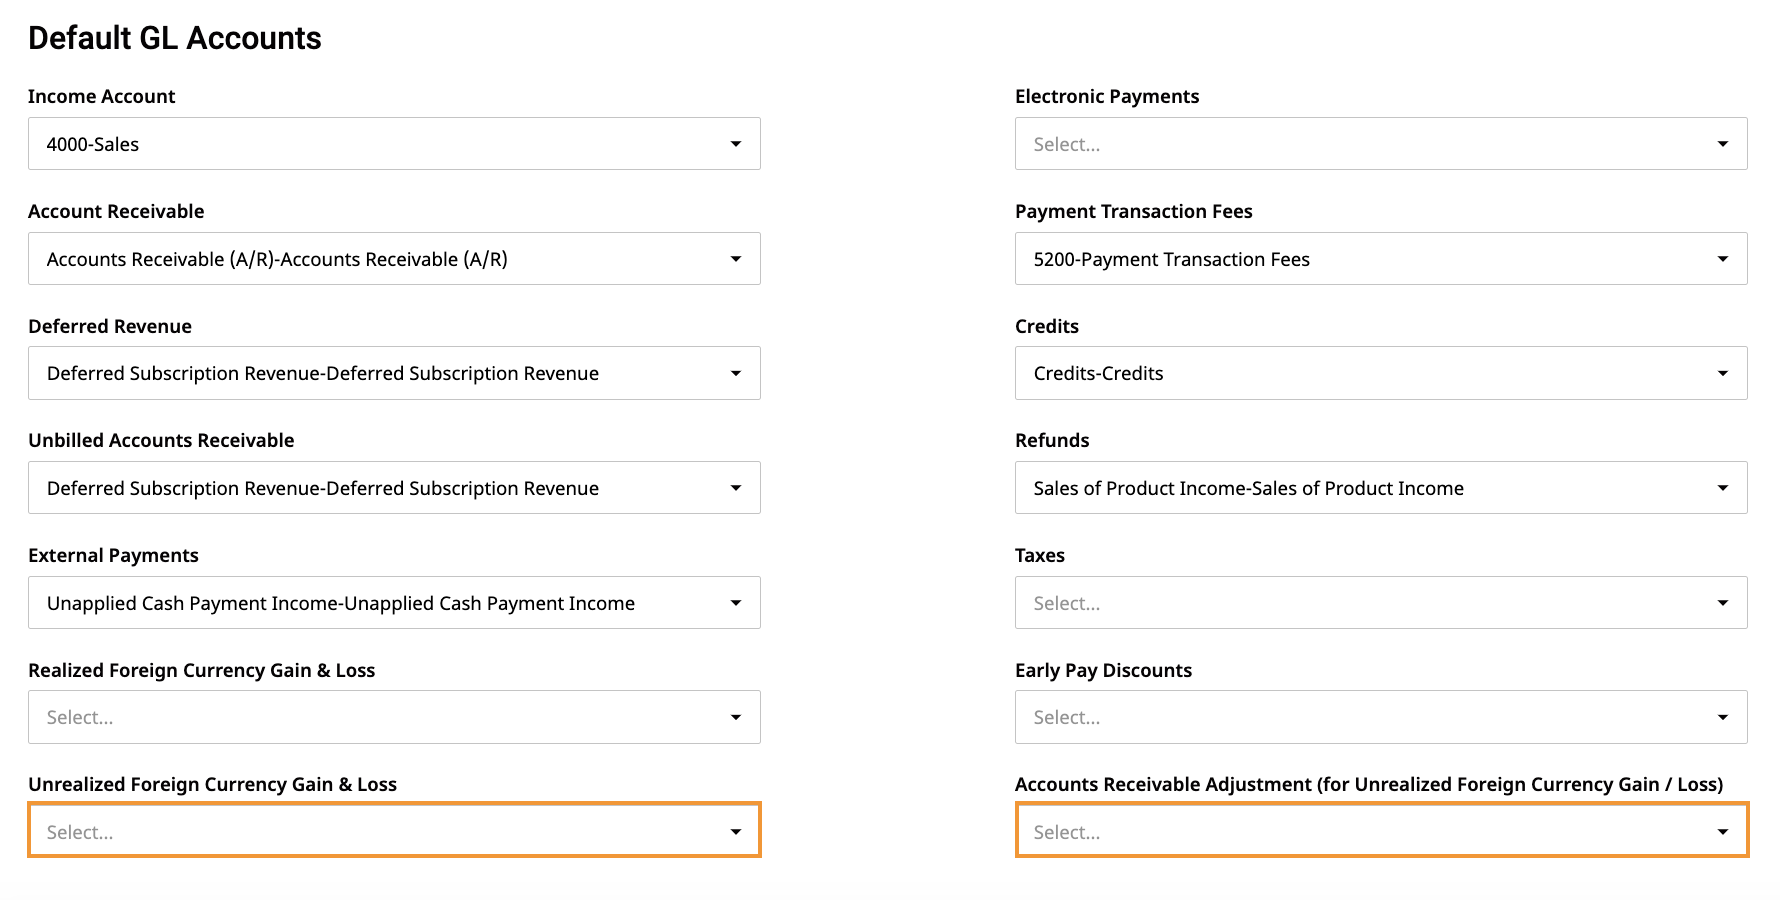Open the Refunds account dropdown
This screenshot has height=900, width=1780.
1381,488
